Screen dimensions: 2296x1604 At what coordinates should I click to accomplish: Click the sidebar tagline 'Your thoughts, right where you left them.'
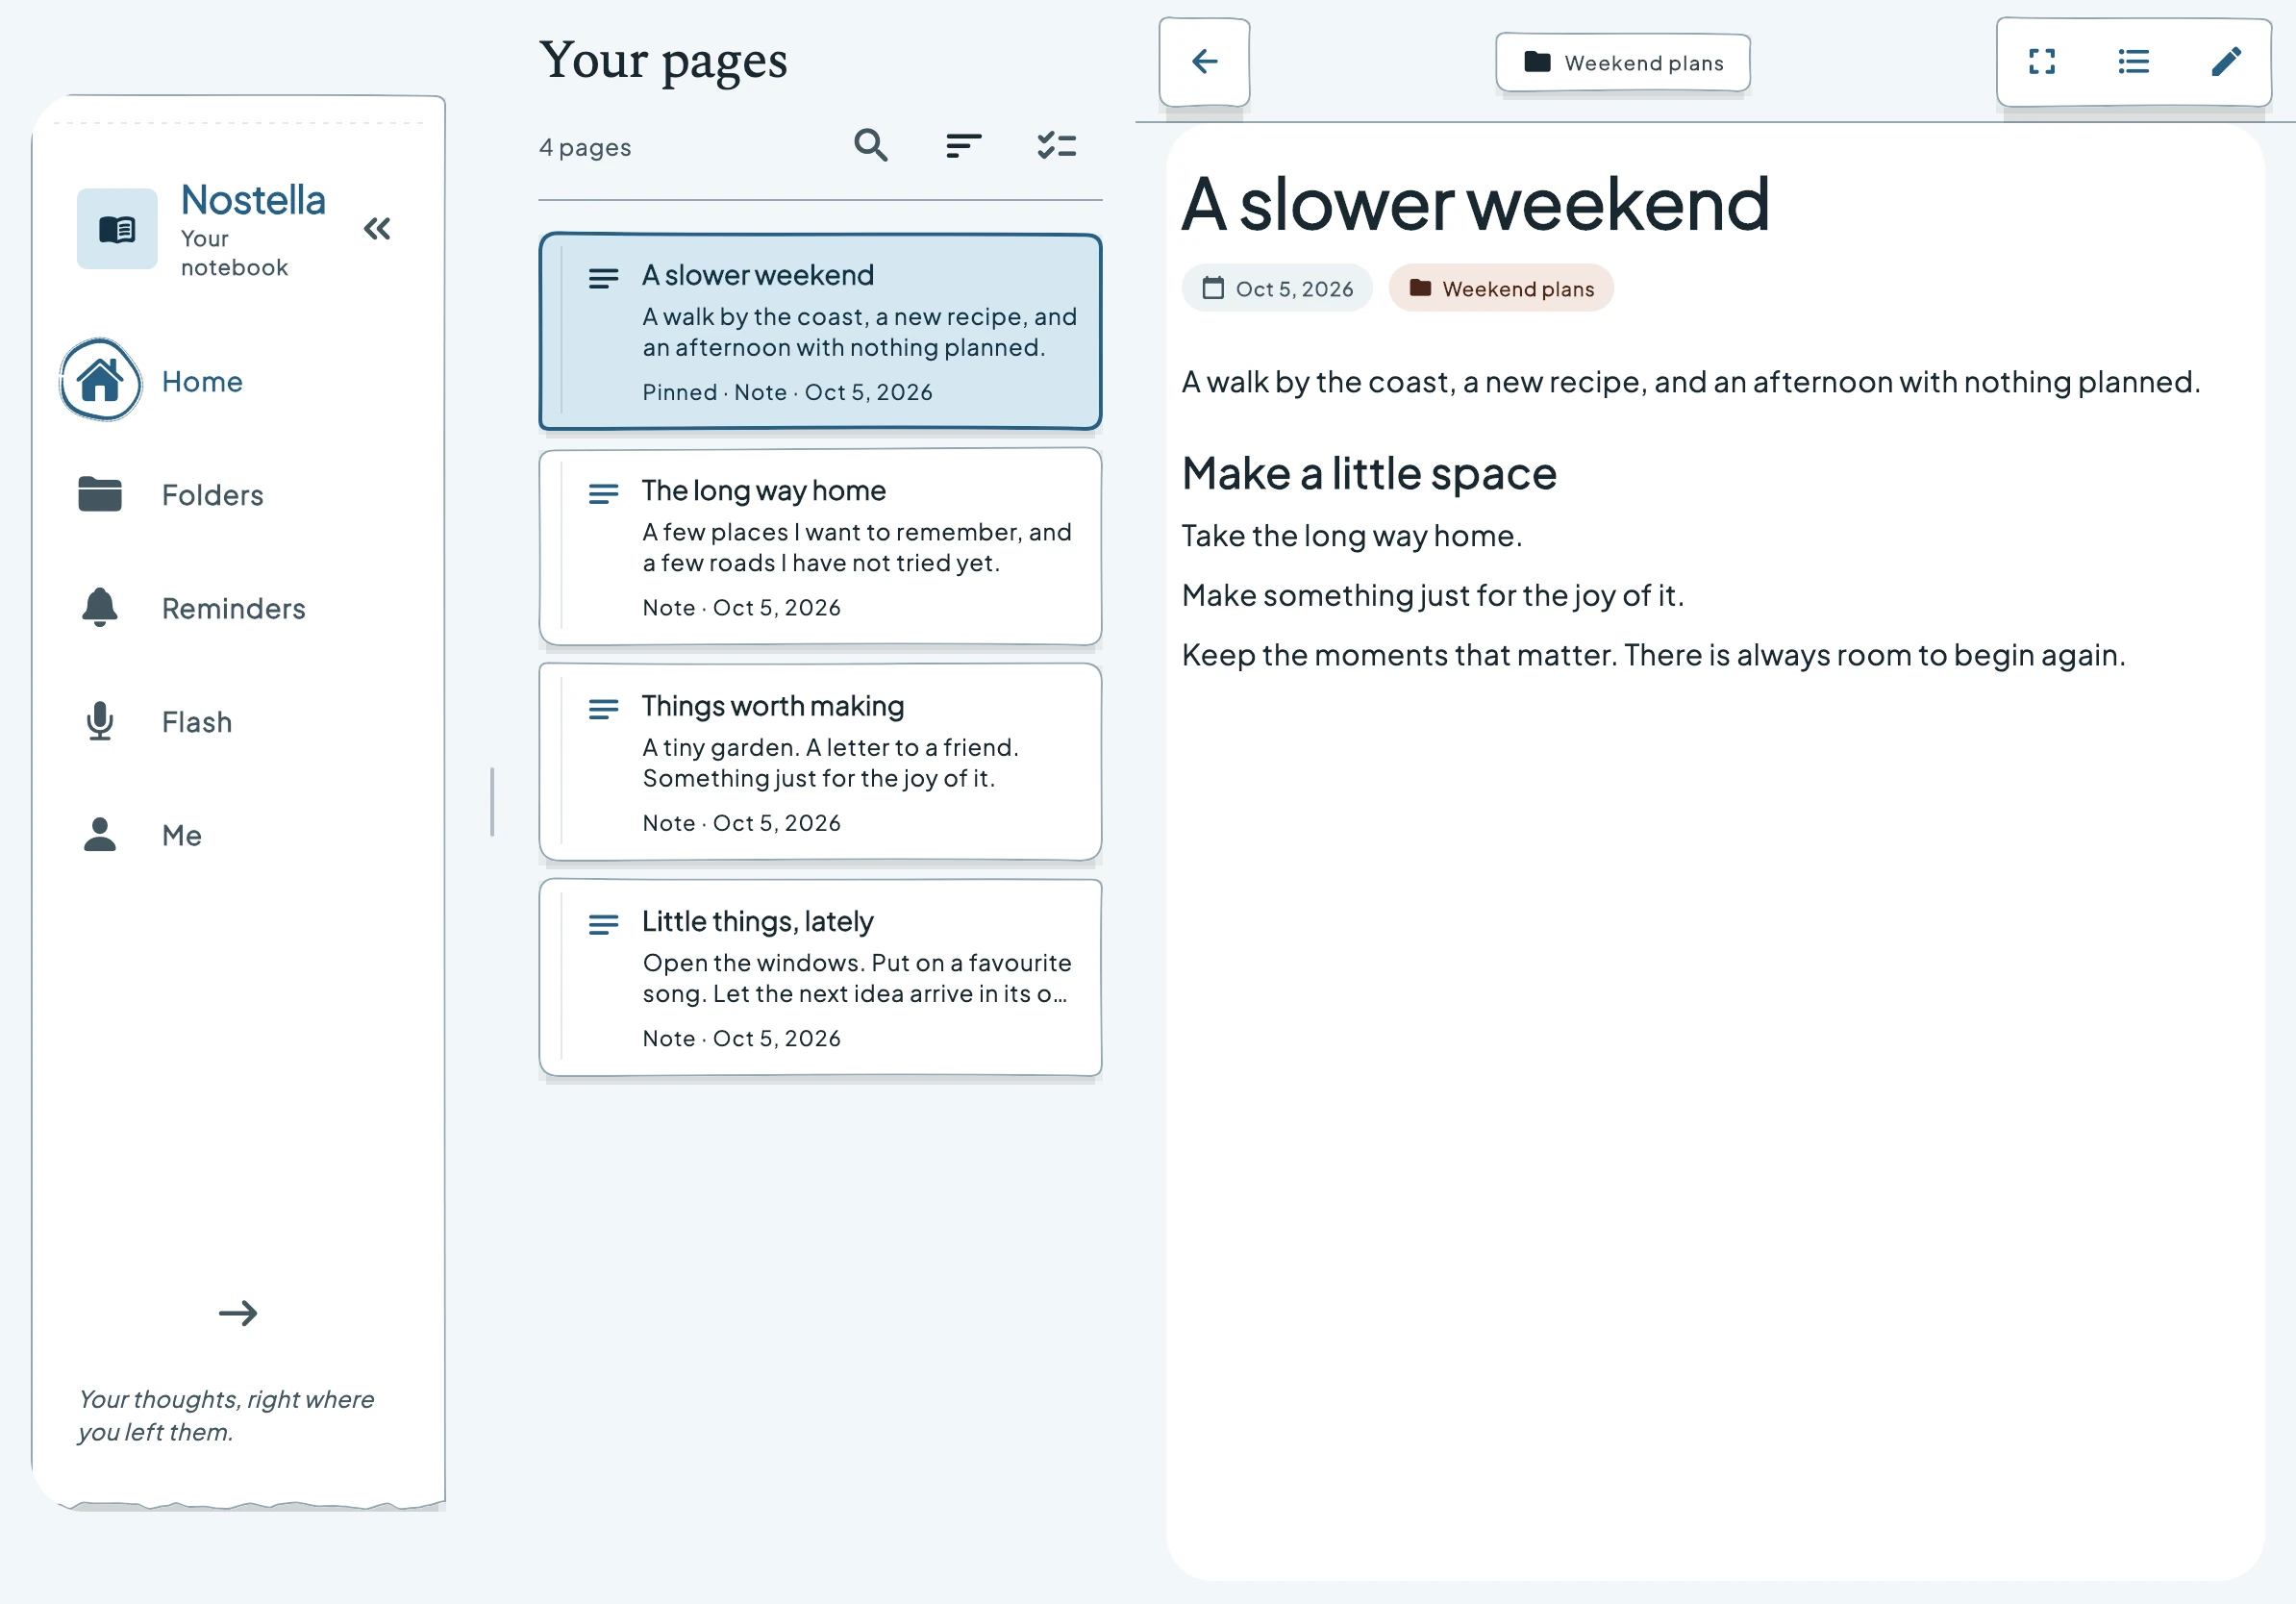point(226,1415)
